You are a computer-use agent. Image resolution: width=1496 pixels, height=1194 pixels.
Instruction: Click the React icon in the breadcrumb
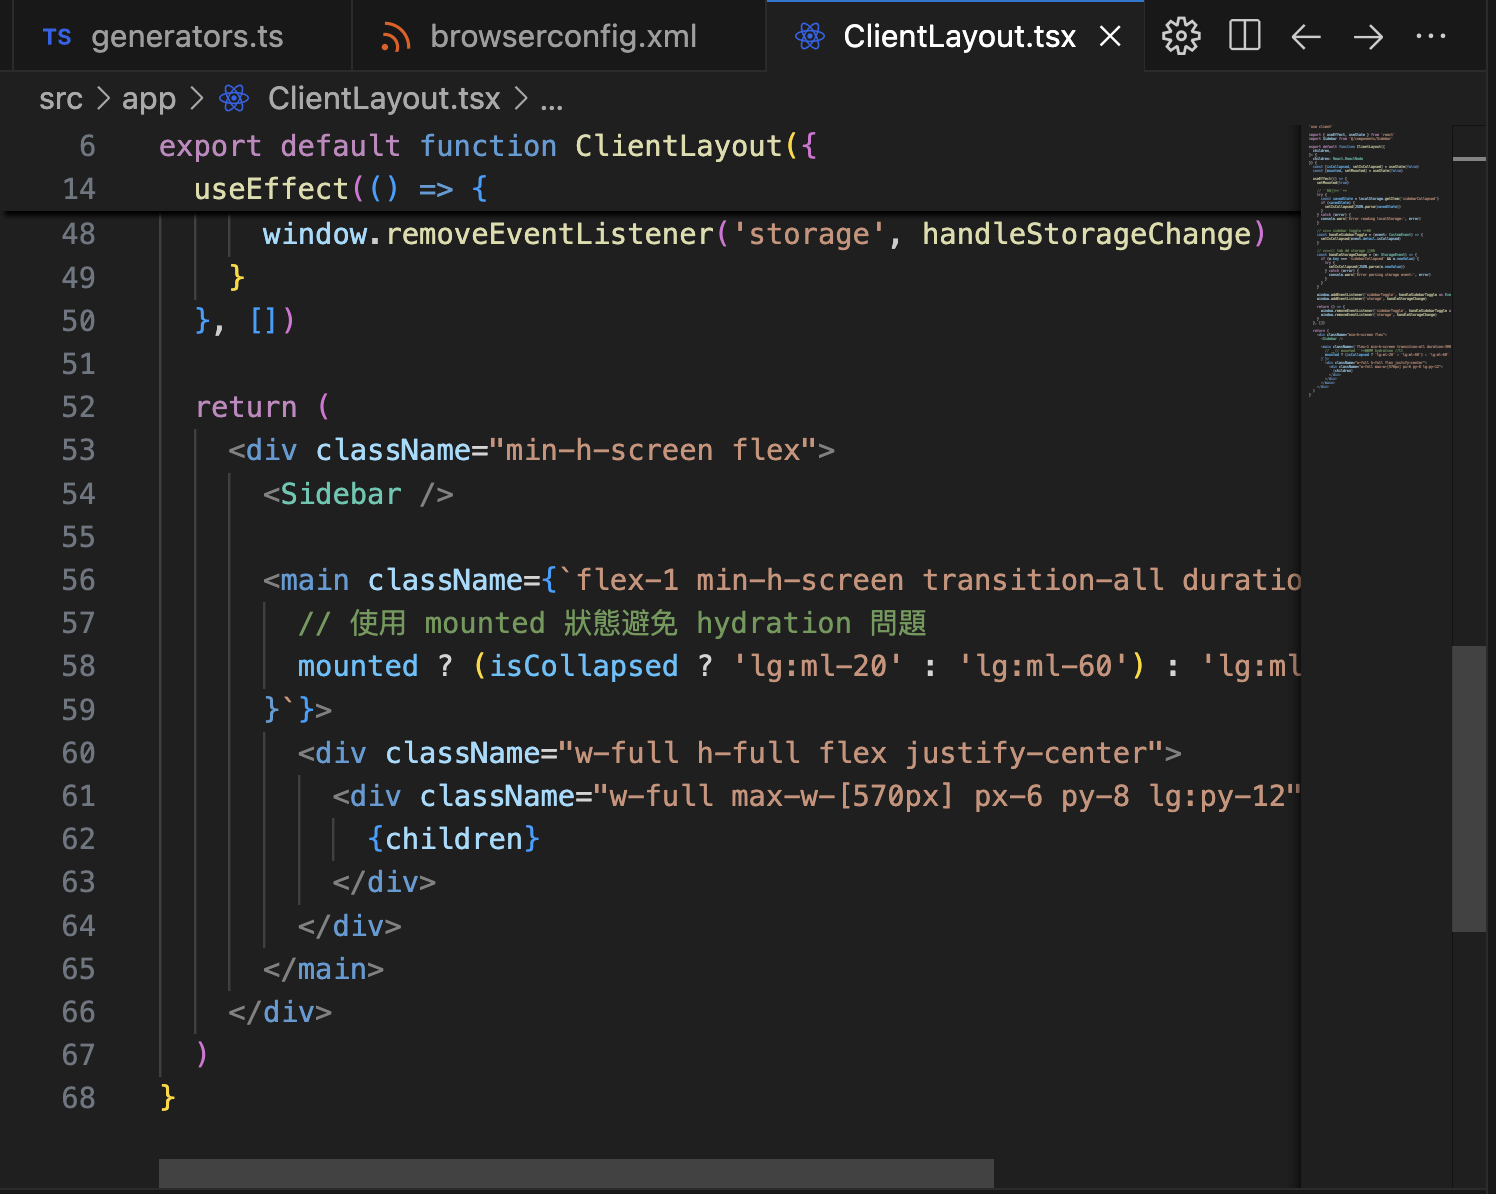[x=234, y=98]
